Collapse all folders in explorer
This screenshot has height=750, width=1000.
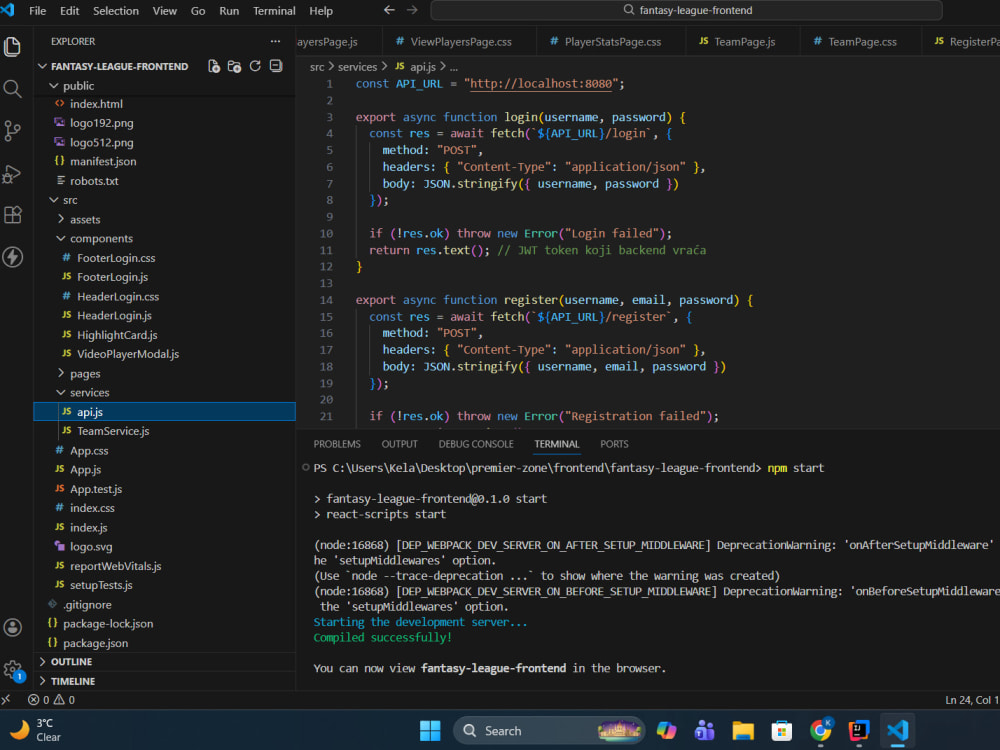[x=276, y=66]
